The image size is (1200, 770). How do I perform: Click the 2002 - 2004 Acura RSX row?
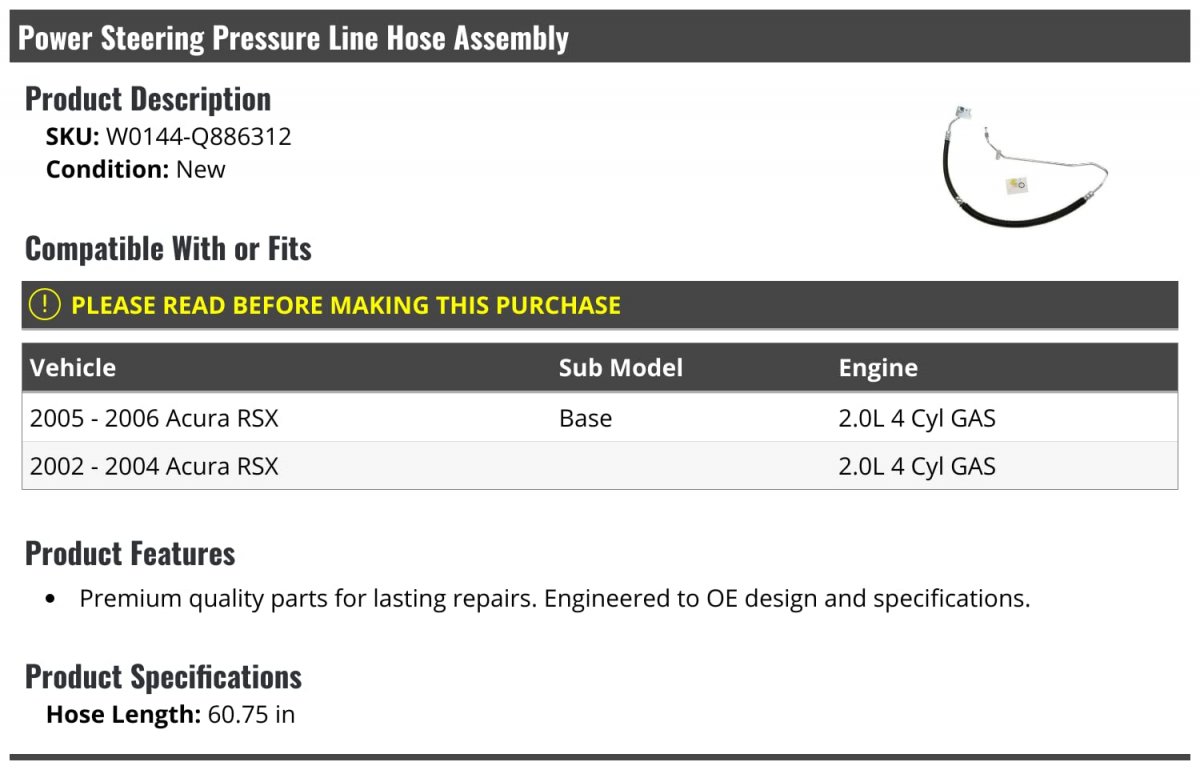point(600,466)
